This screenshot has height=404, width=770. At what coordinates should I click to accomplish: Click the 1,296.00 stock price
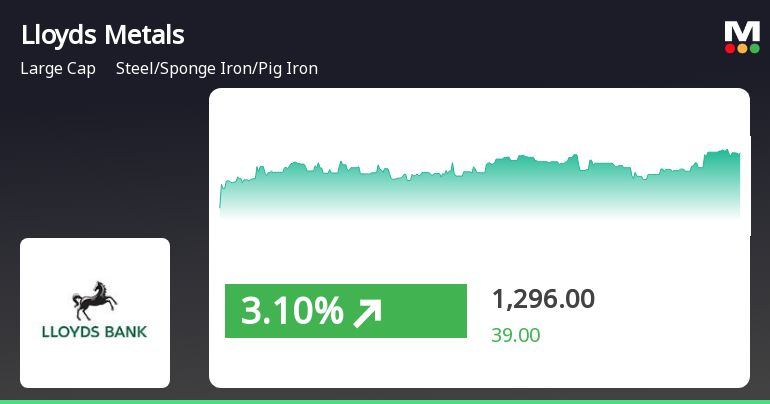click(x=543, y=299)
